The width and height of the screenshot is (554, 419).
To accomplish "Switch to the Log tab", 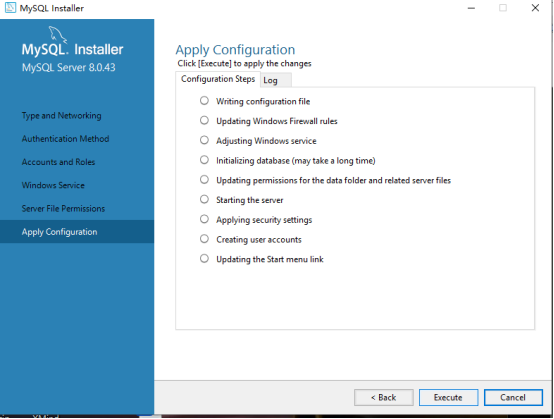I will [x=276, y=80].
